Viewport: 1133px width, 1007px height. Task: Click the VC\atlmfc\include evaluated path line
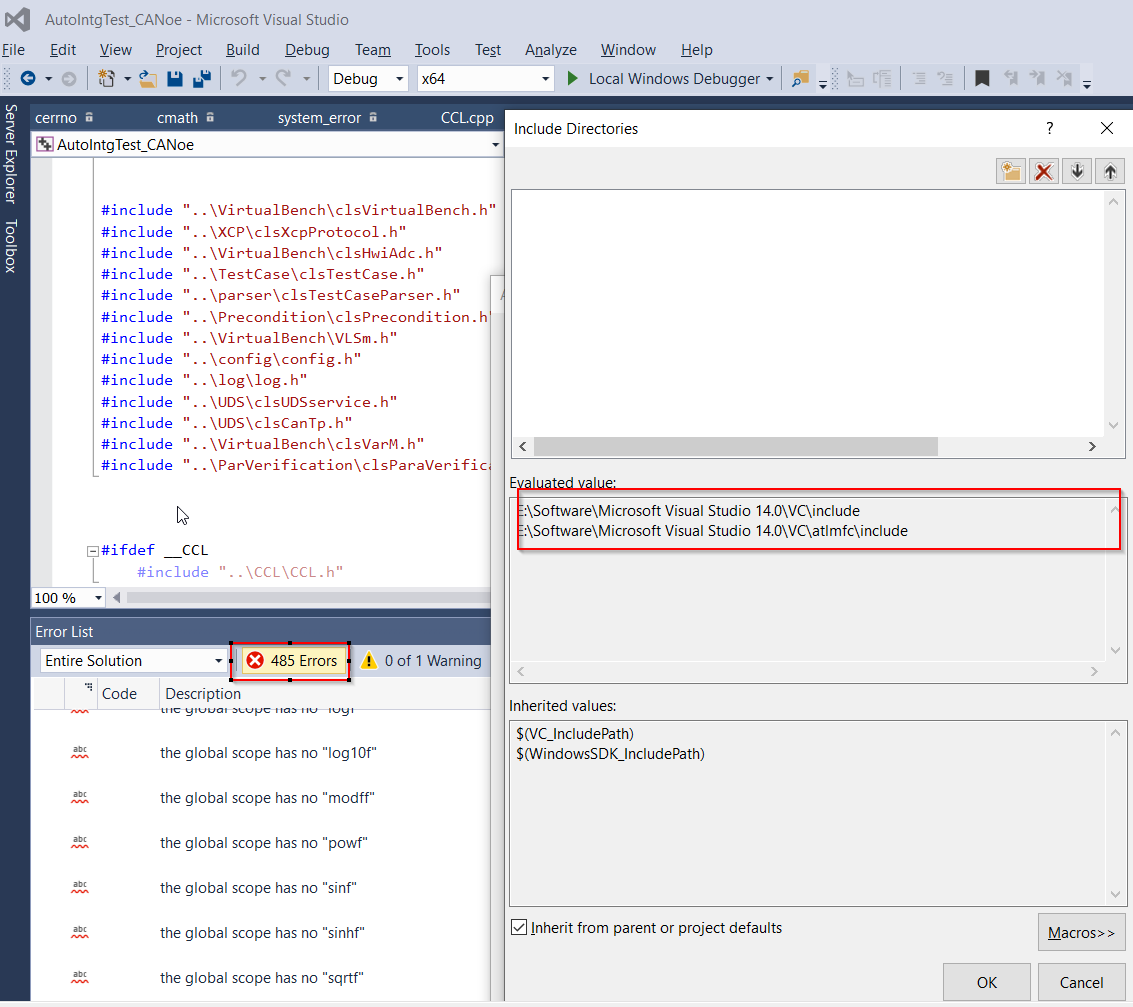point(712,531)
